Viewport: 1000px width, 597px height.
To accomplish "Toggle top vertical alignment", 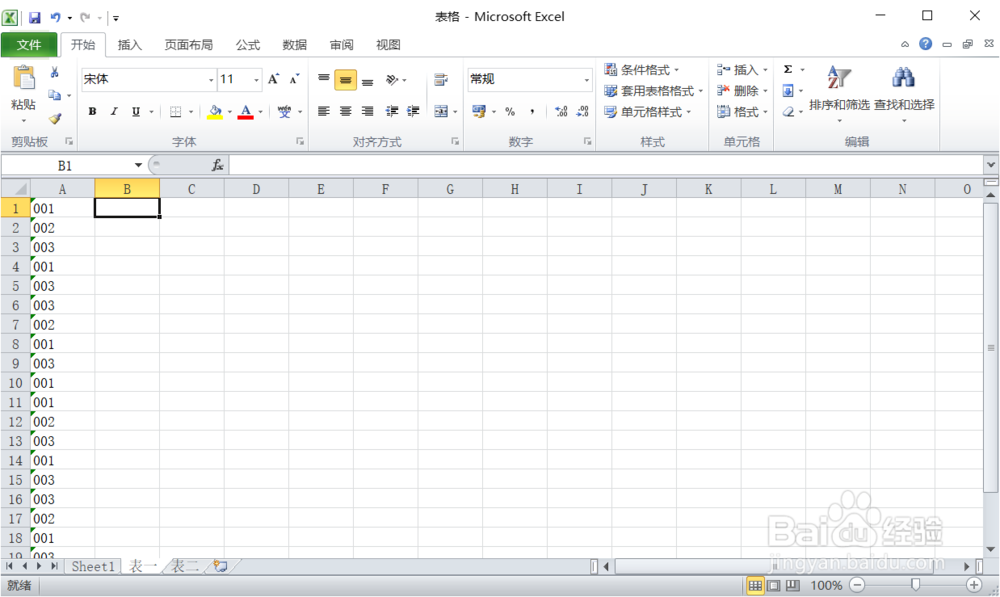I will point(324,80).
